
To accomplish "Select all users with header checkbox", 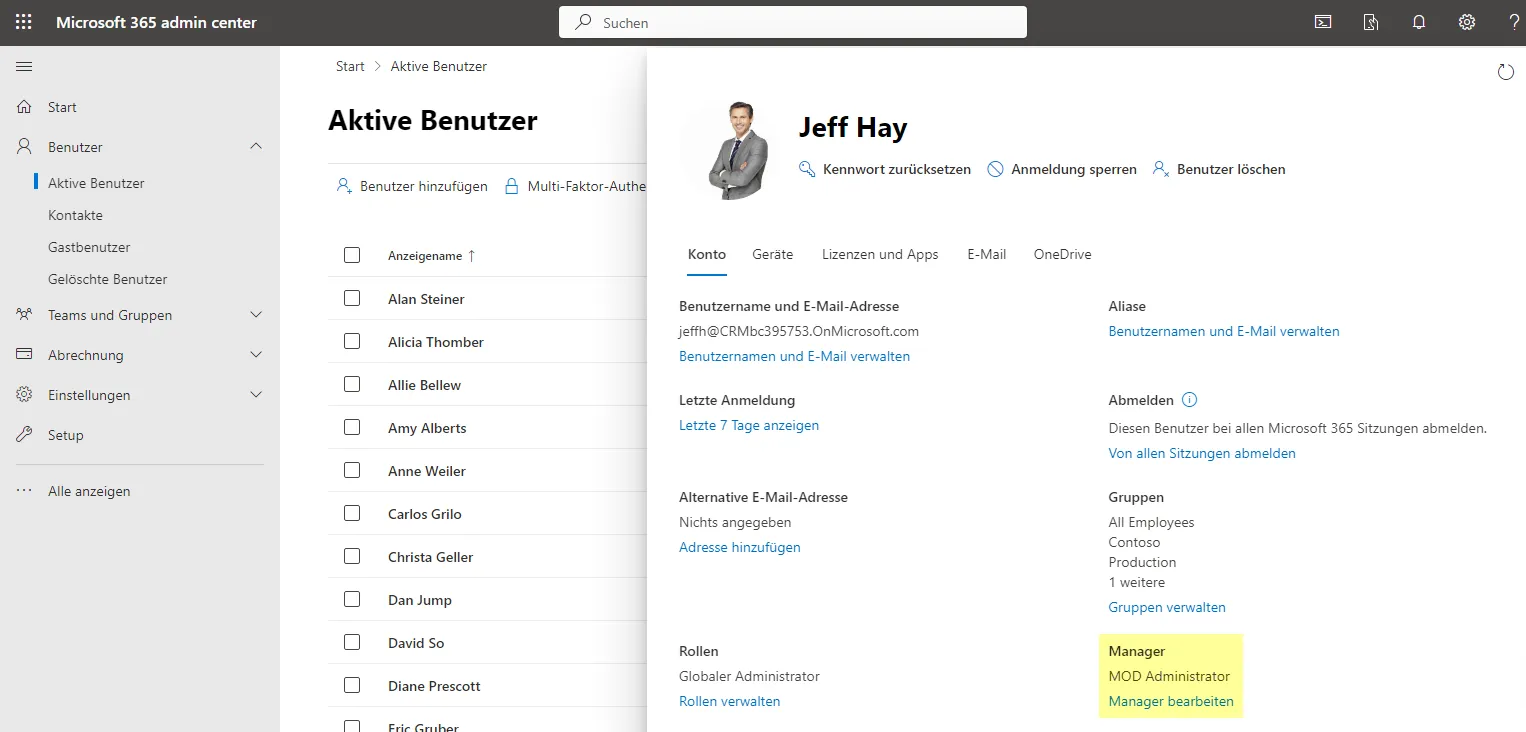I will pyautogui.click(x=352, y=255).
